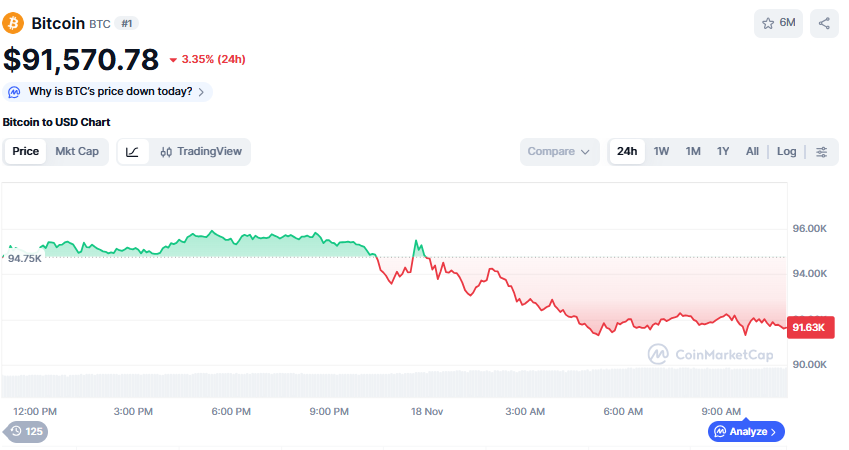Select the 1Y time range tab
Viewport: 849px width, 450px height.
click(723, 152)
